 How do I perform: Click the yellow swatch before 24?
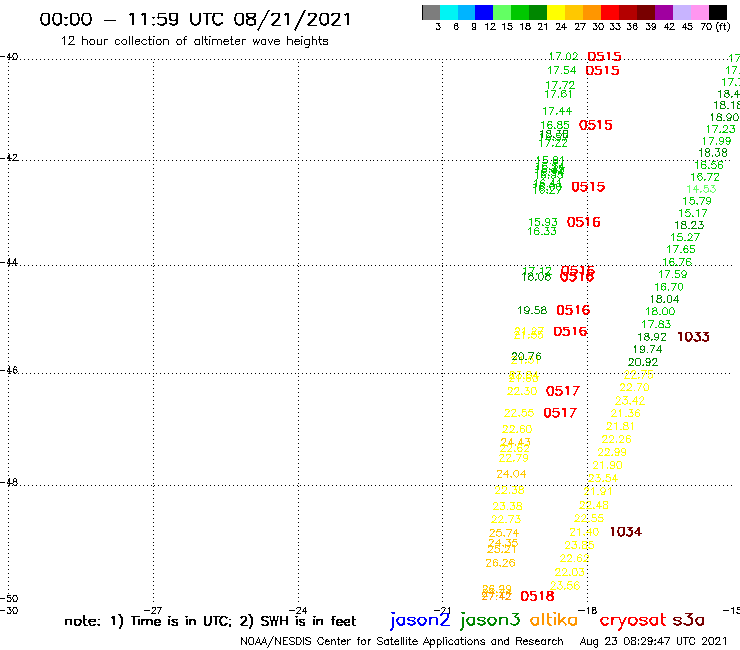point(556,12)
